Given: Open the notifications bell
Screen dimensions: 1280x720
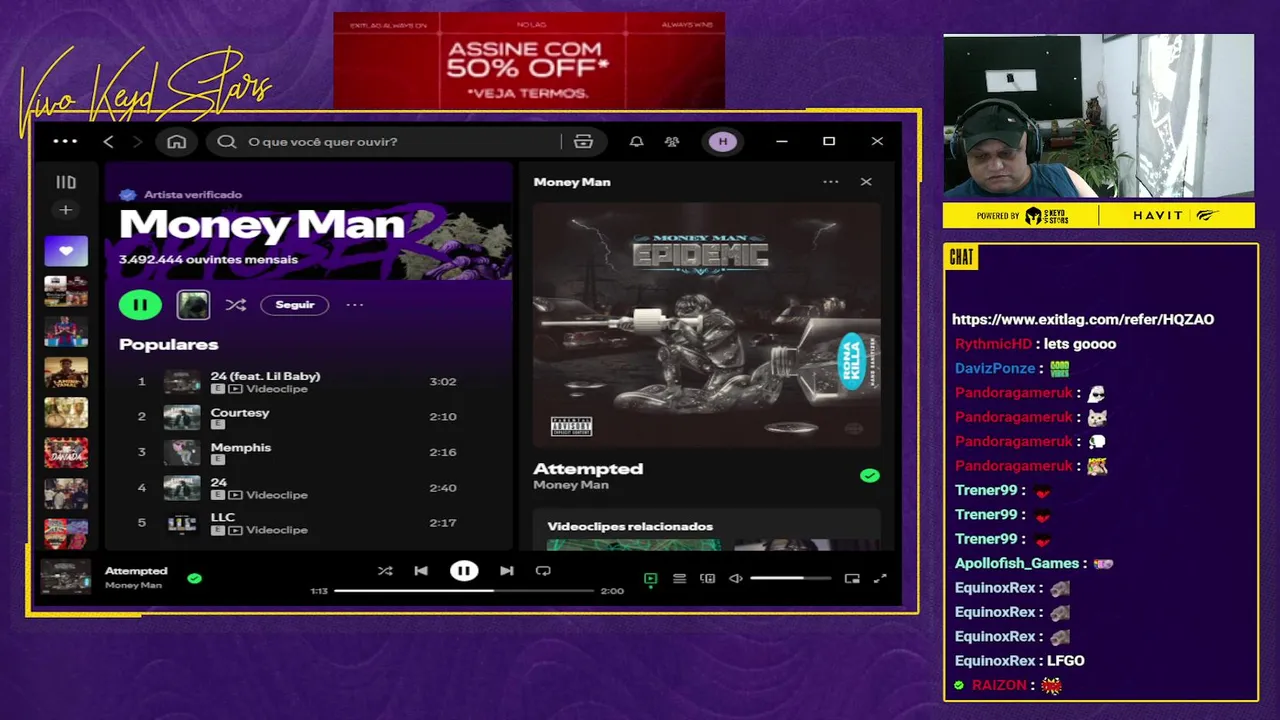Looking at the screenshot, I should [x=636, y=142].
